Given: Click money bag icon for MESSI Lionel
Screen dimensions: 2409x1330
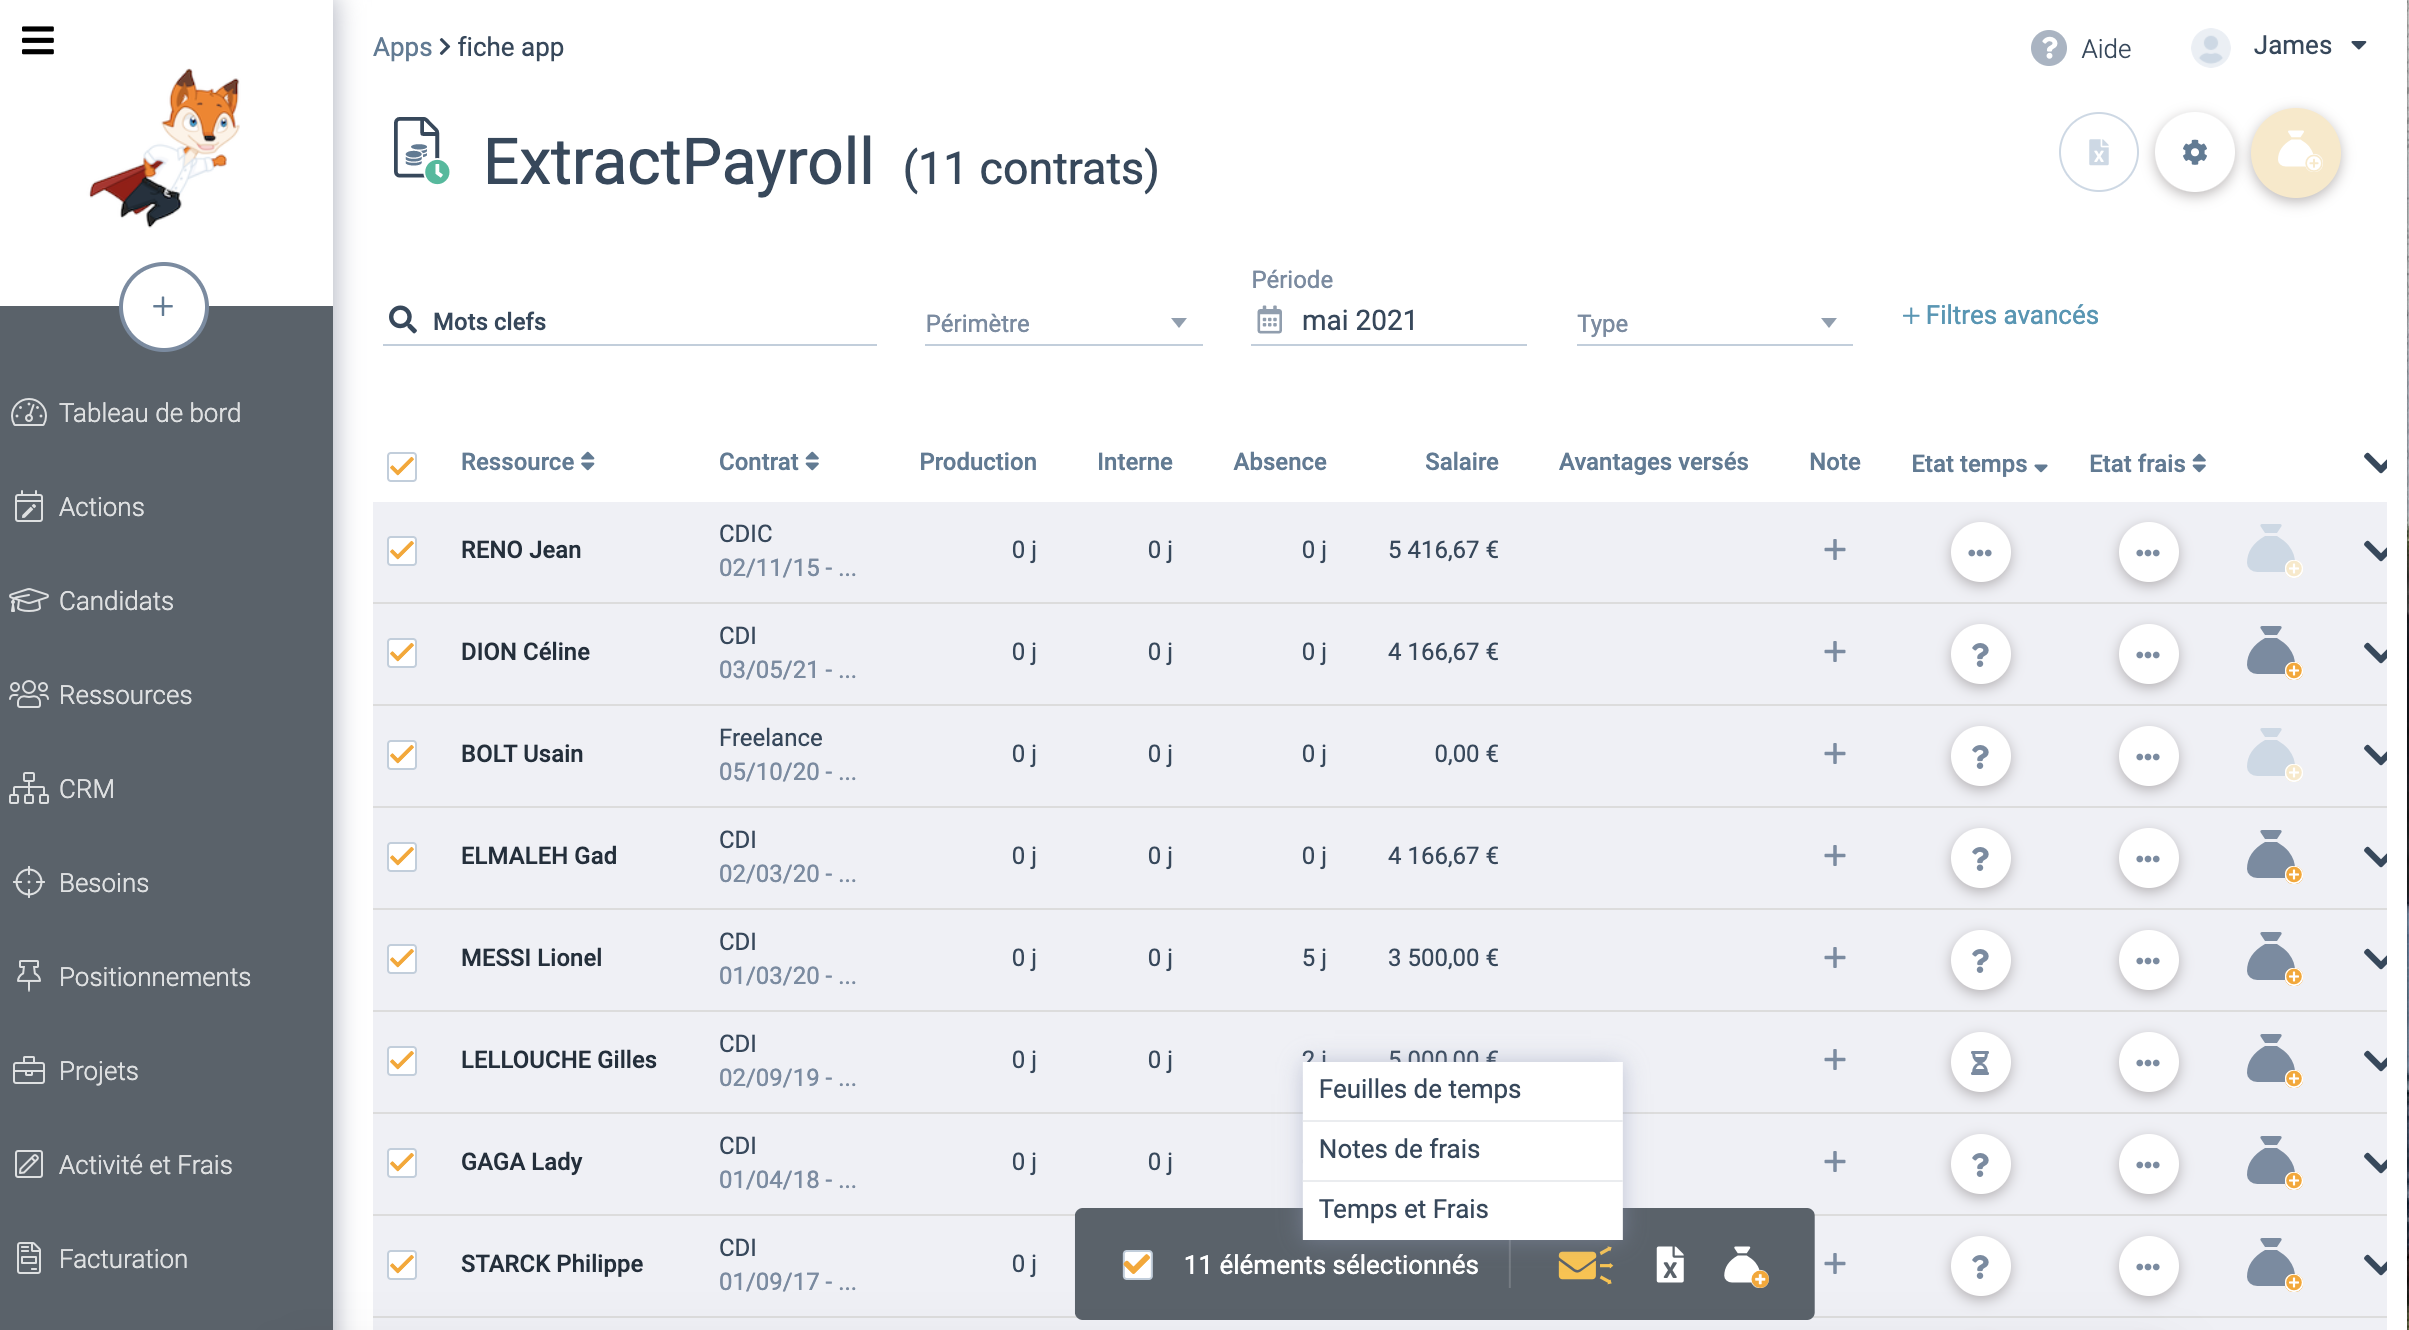Looking at the screenshot, I should [x=2273, y=958].
